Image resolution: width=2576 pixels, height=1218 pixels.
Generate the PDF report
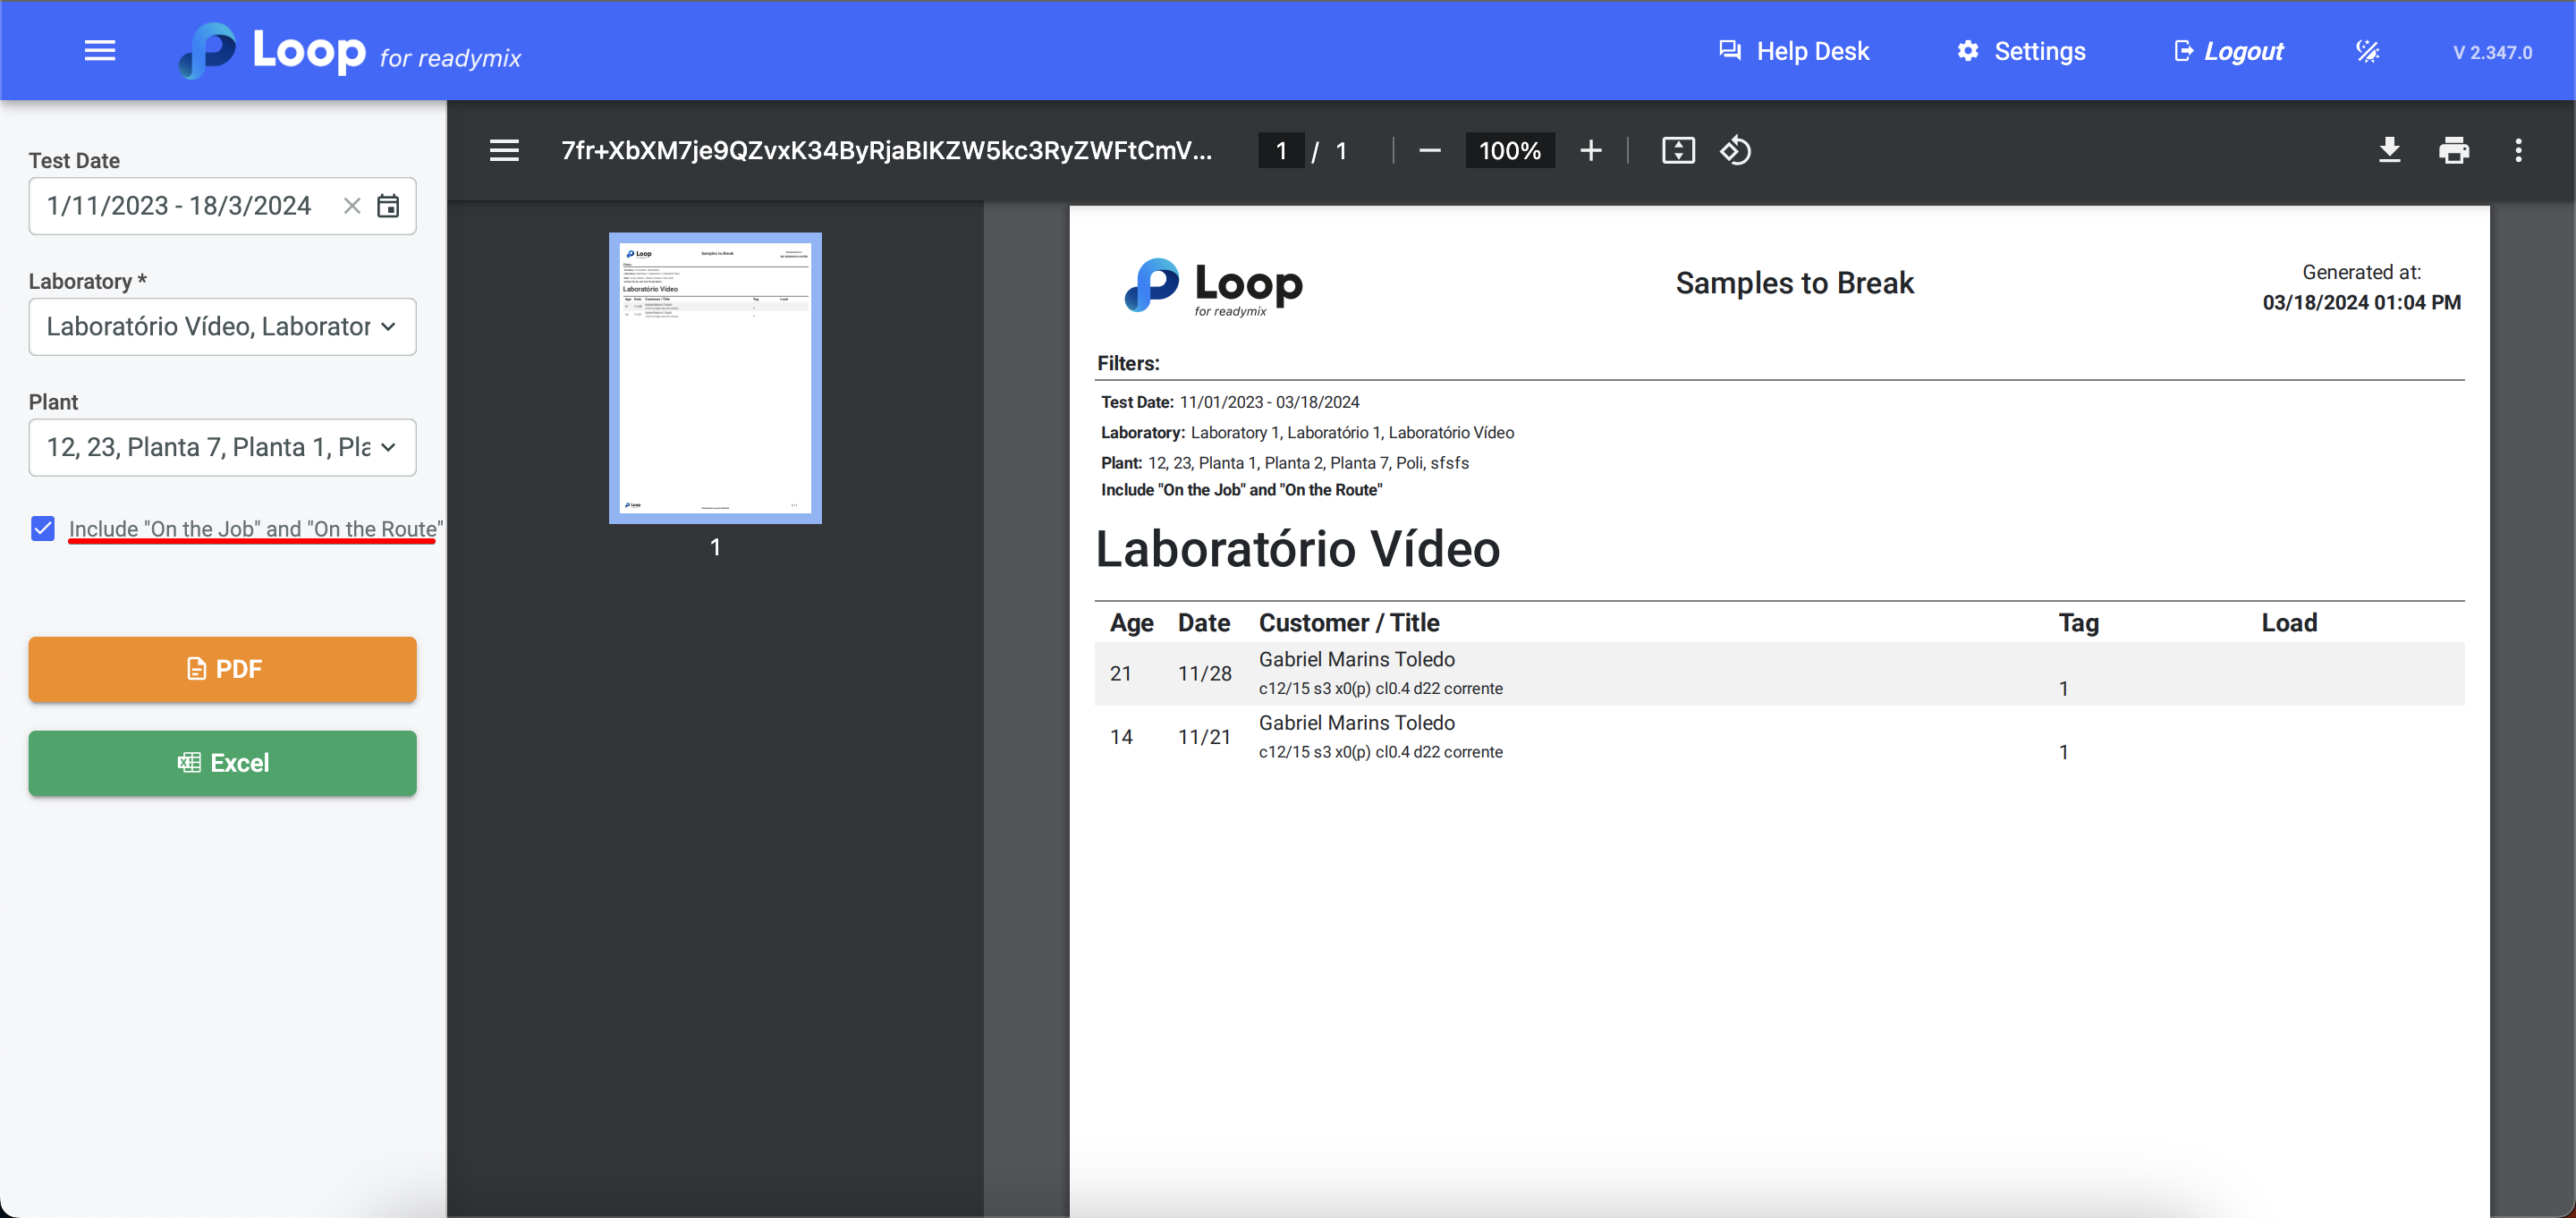pos(222,669)
